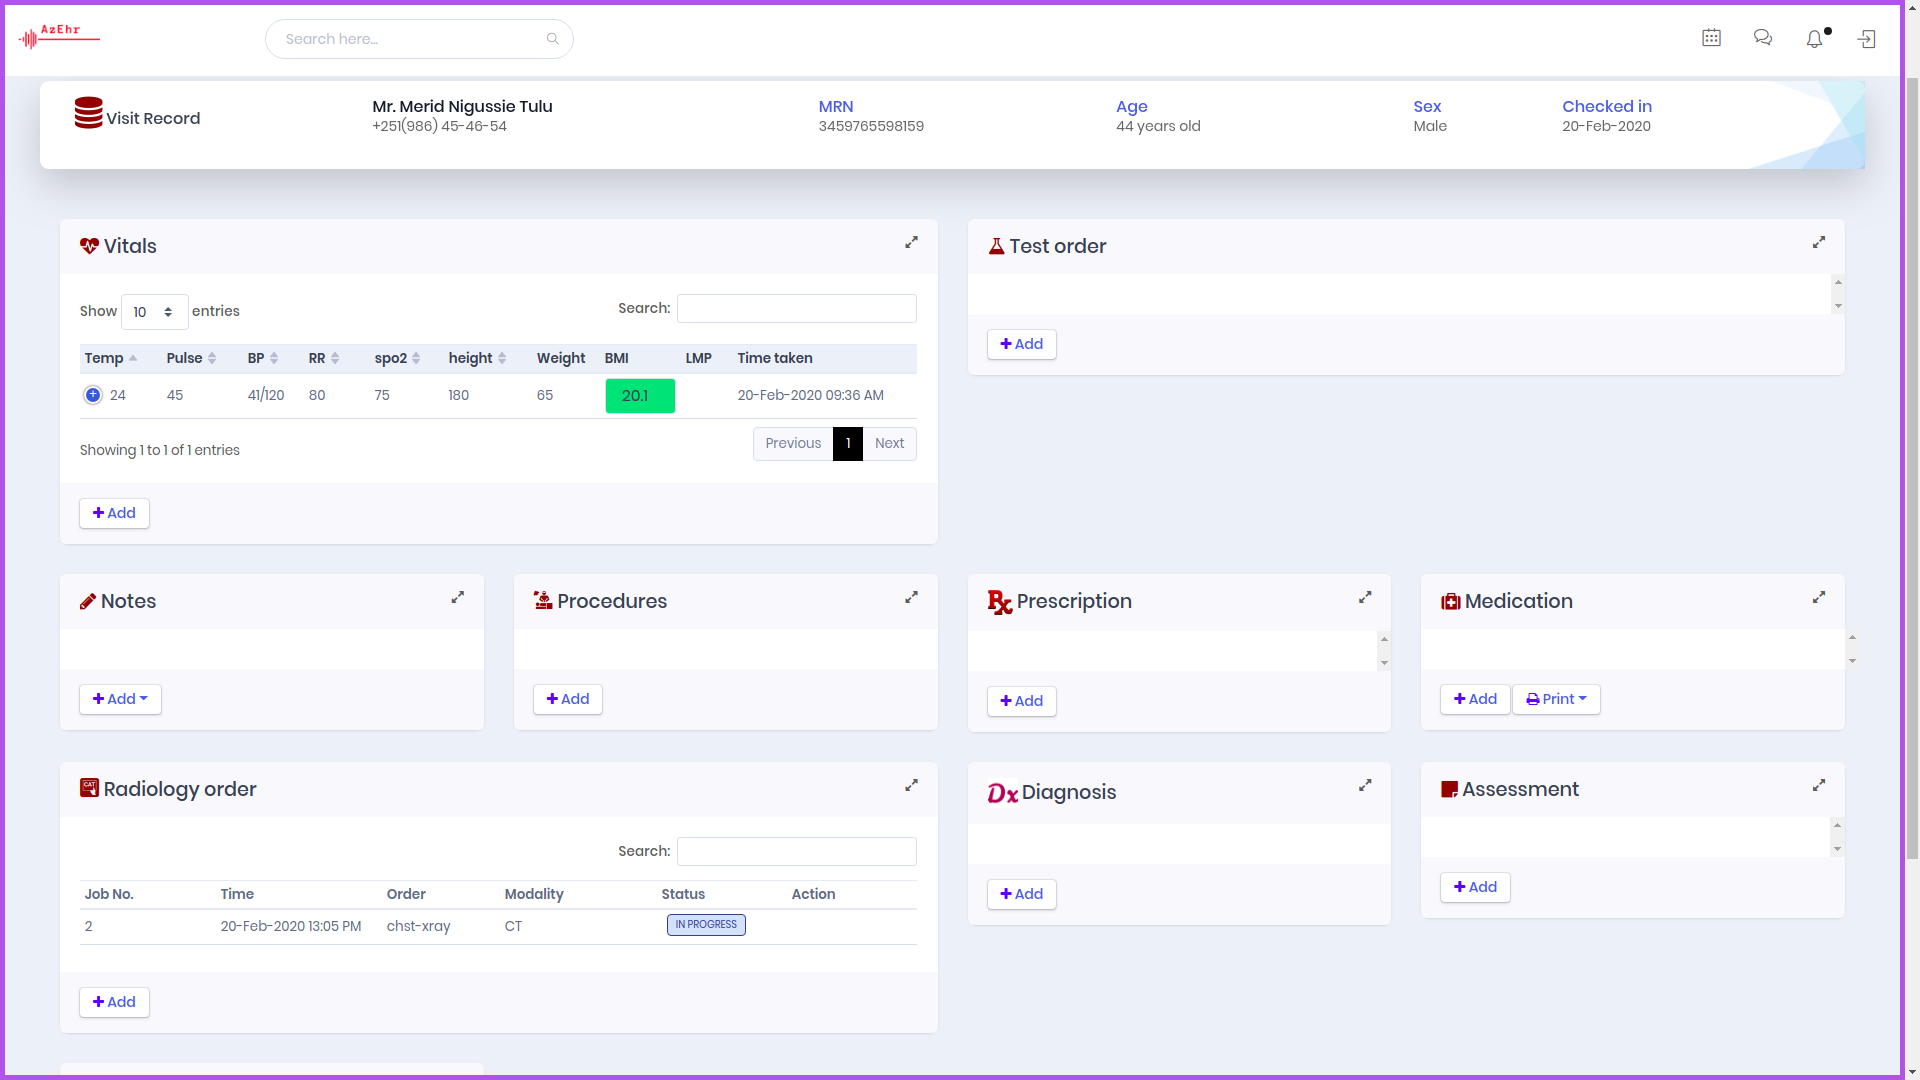Click the green BMI 20.1 badge

click(x=640, y=396)
